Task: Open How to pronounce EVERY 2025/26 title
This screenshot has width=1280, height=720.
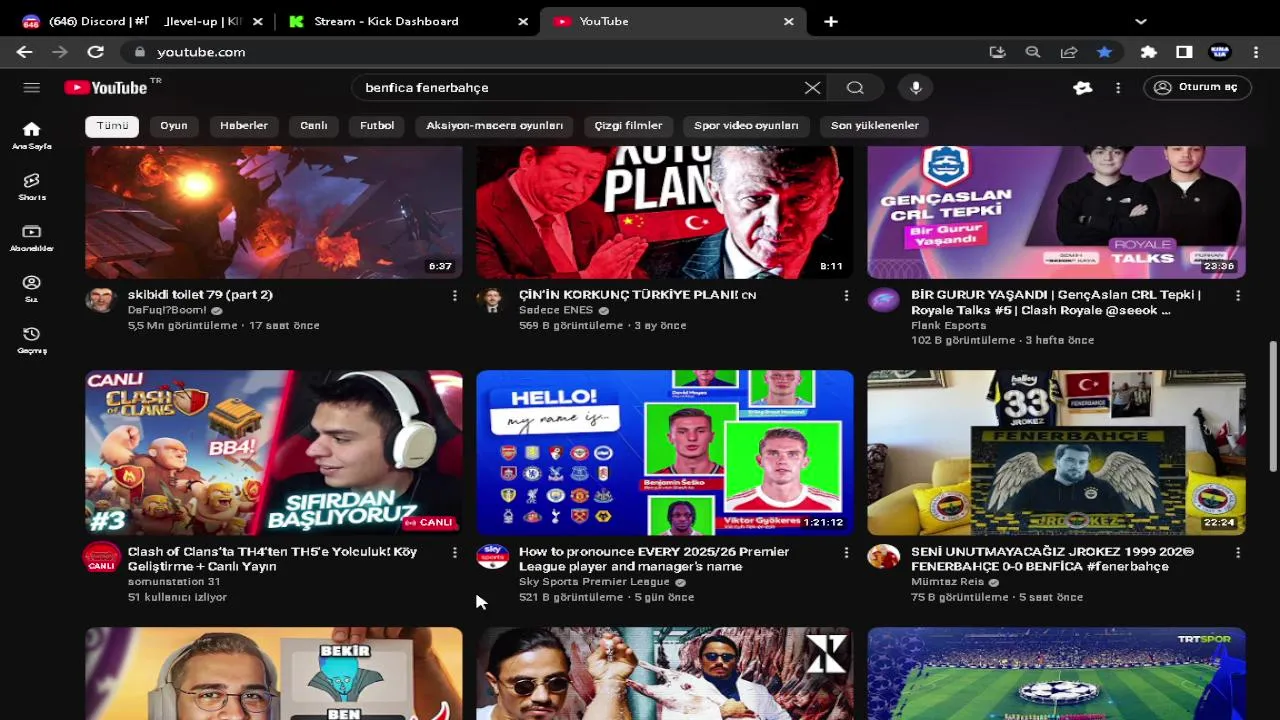Action: pos(654,559)
